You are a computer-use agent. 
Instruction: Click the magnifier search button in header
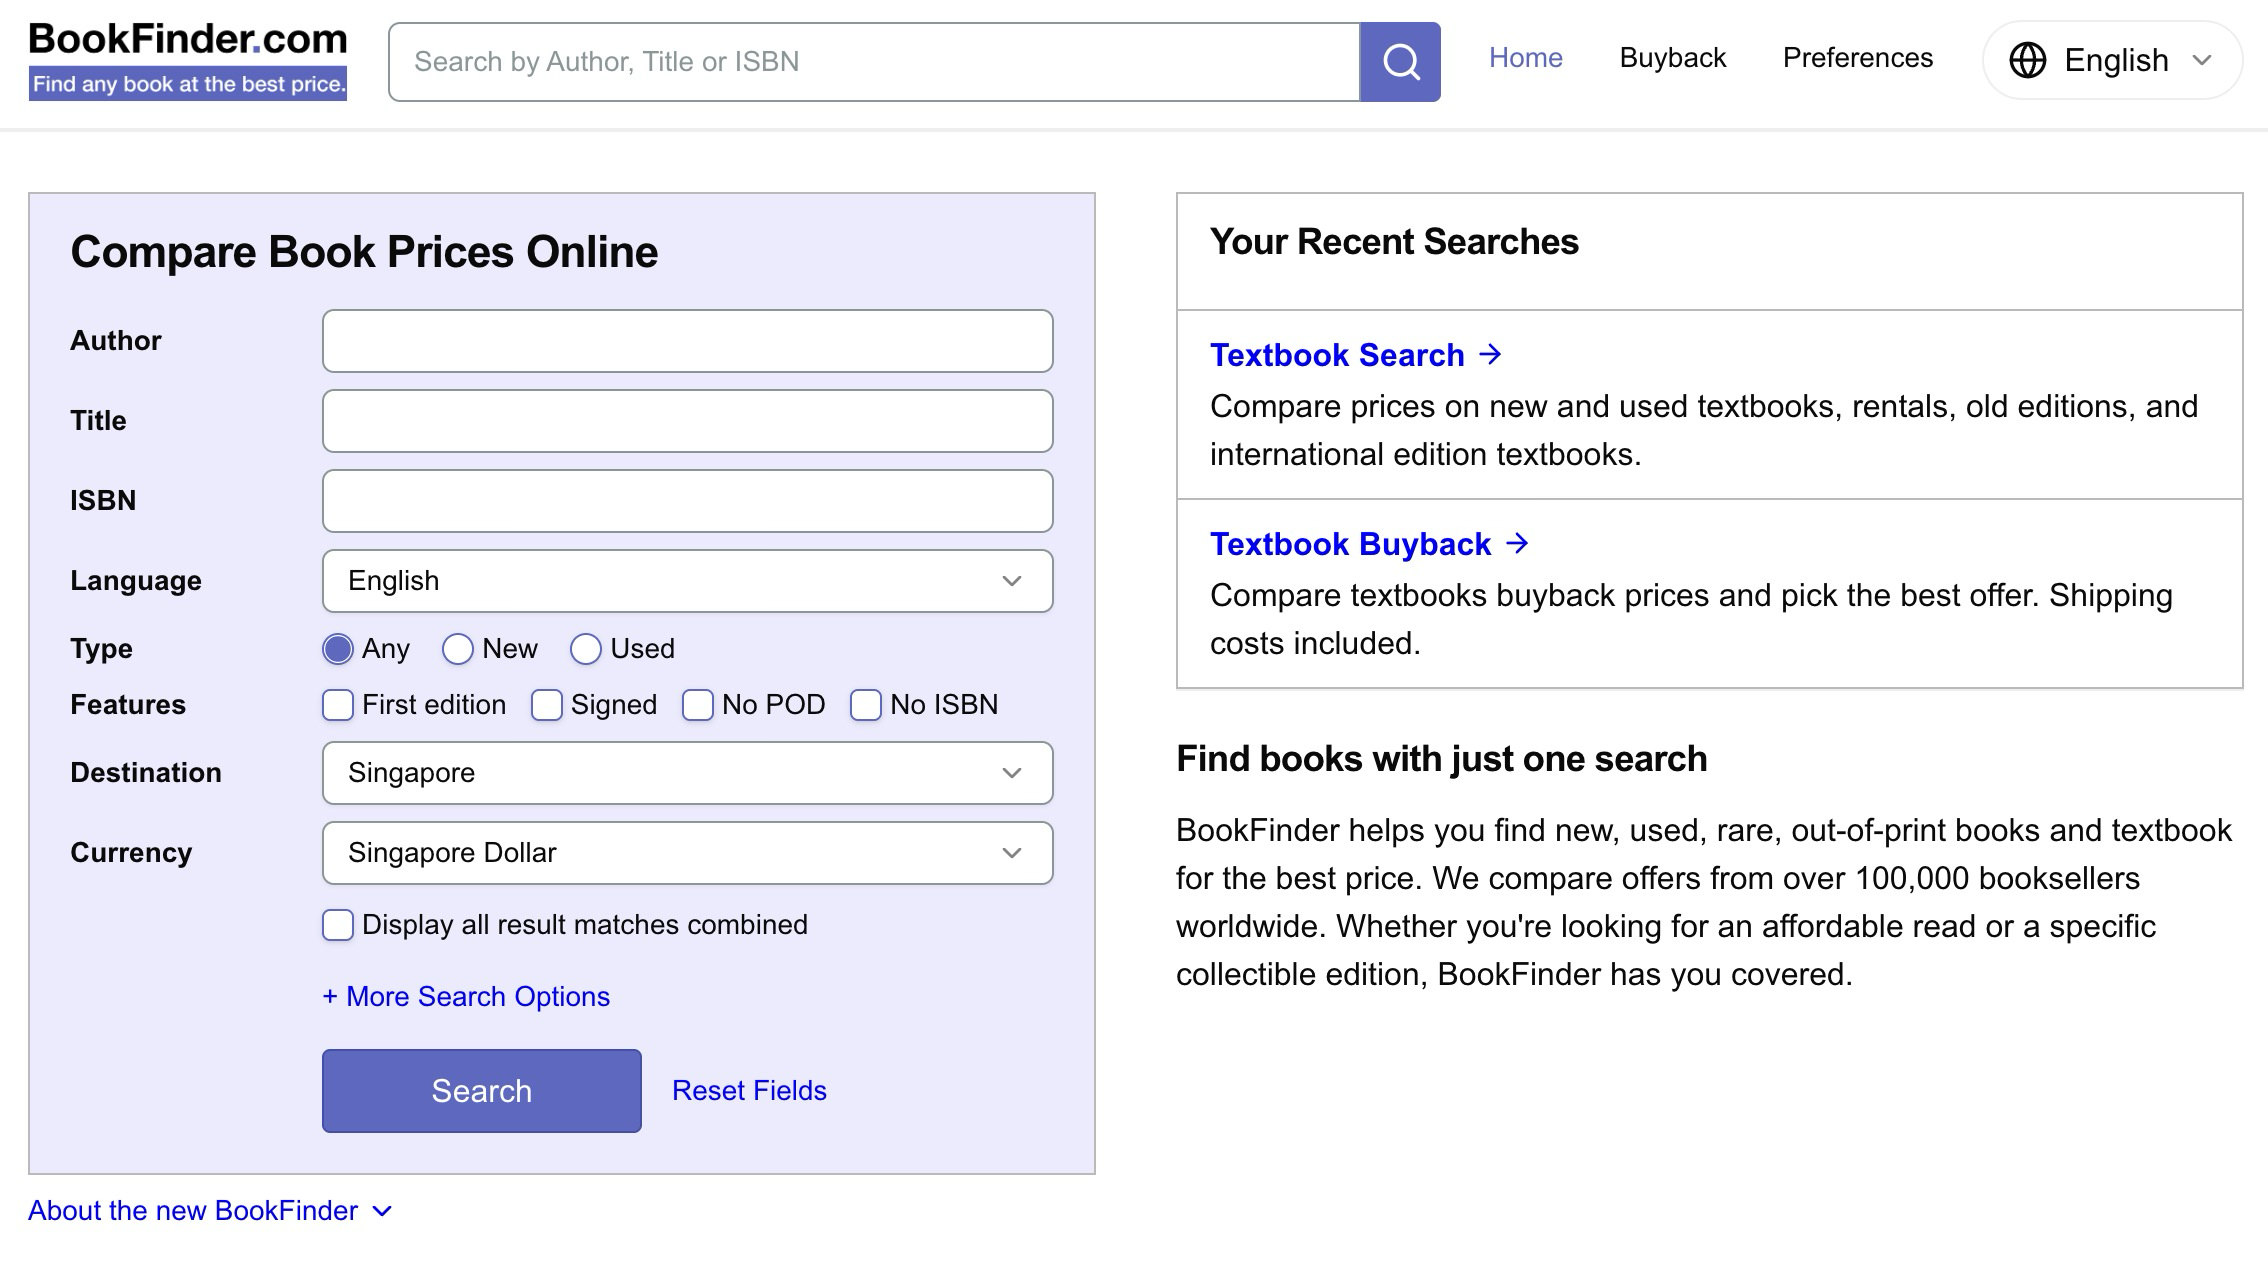(x=1400, y=62)
